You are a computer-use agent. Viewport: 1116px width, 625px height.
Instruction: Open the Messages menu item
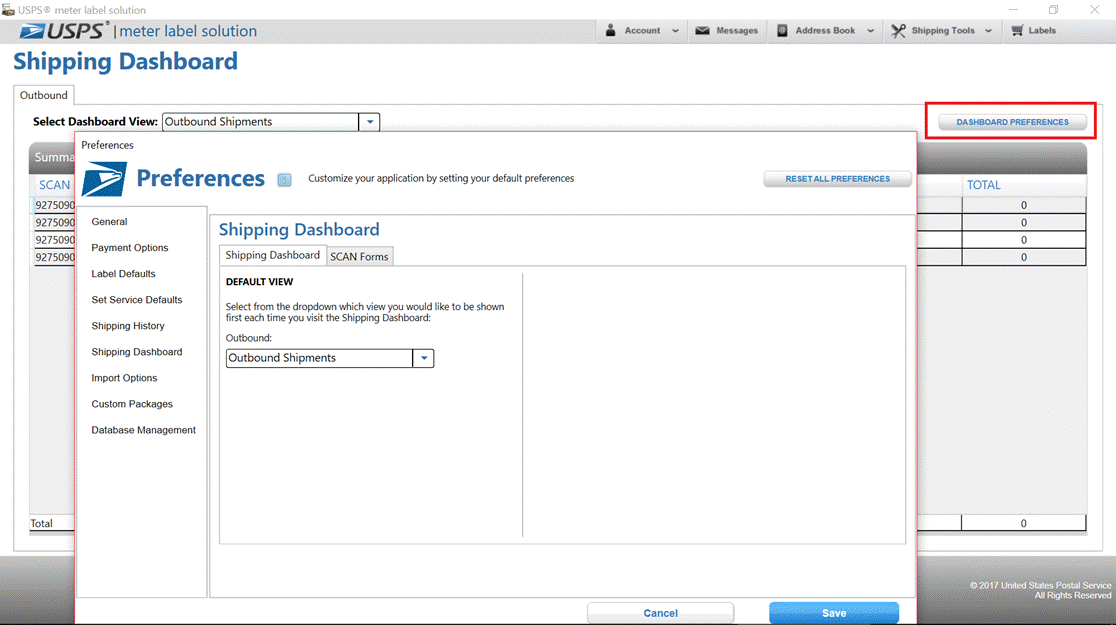coord(727,31)
